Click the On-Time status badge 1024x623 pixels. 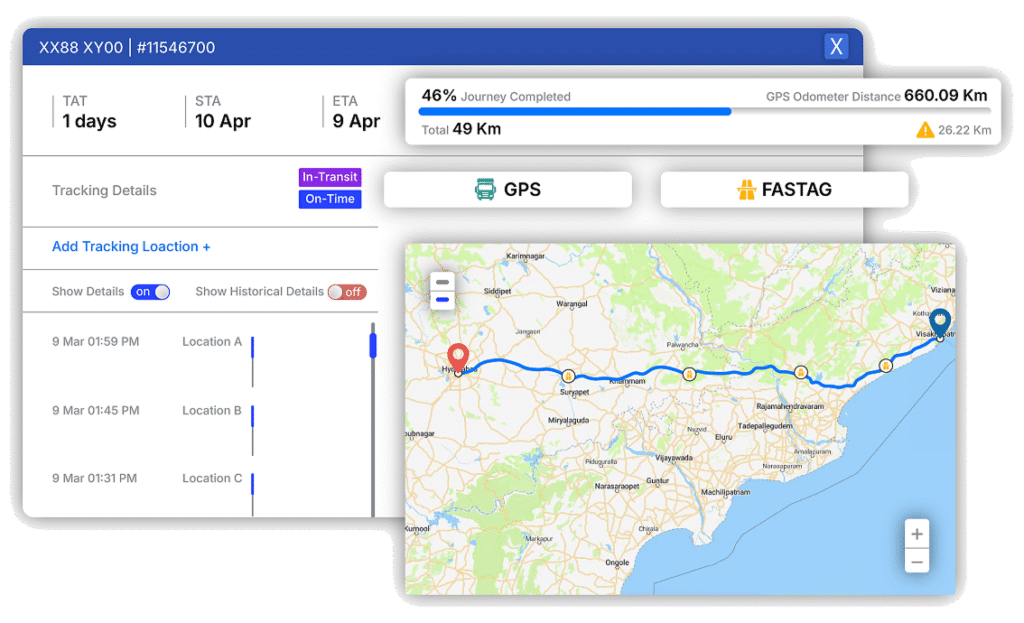pos(330,199)
